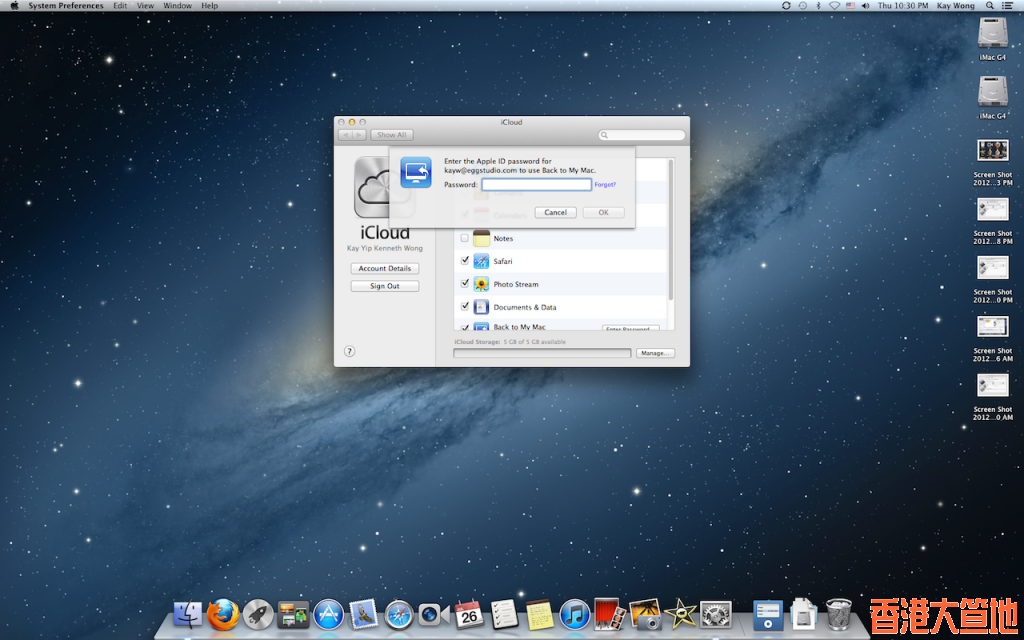Image resolution: width=1024 pixels, height=640 pixels.
Task: Open Spotlight search magnifier
Action: click(990, 6)
